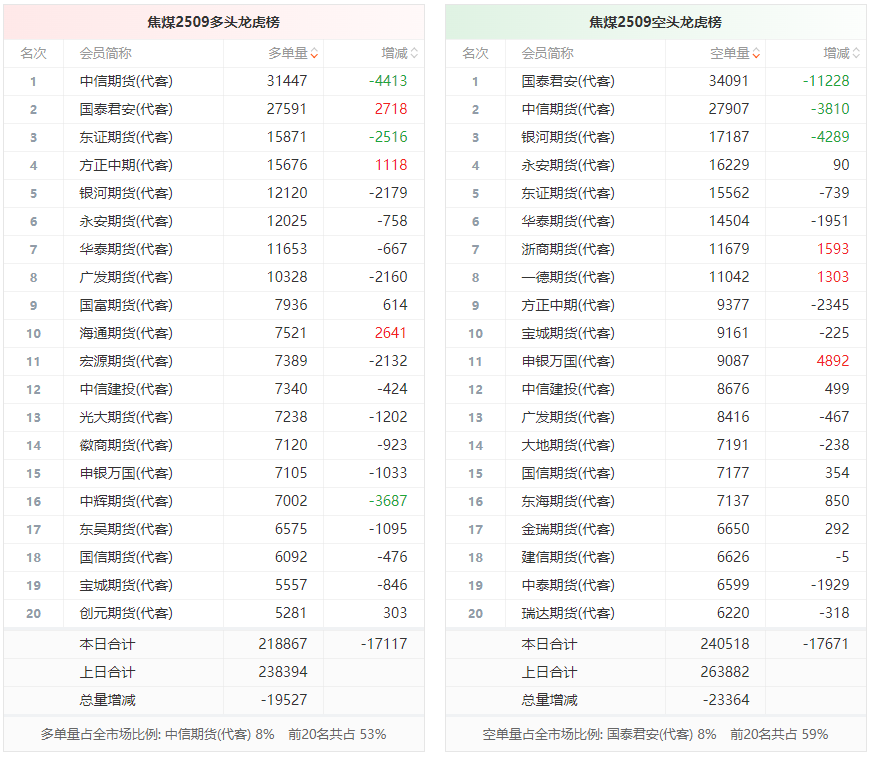Image resolution: width=871 pixels, height=757 pixels.
Task: Select 东吴期货(代客) row name
Action: click(126, 529)
